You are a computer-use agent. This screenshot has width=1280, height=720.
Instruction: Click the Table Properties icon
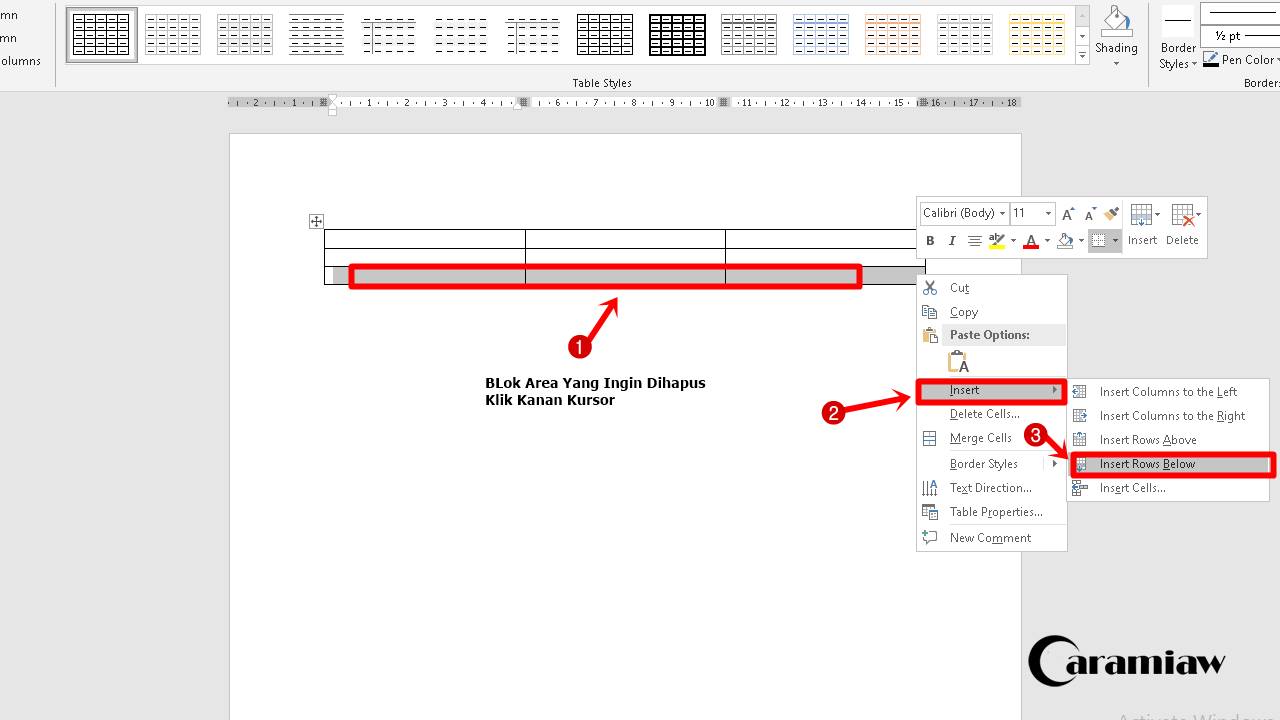pyautogui.click(x=930, y=512)
